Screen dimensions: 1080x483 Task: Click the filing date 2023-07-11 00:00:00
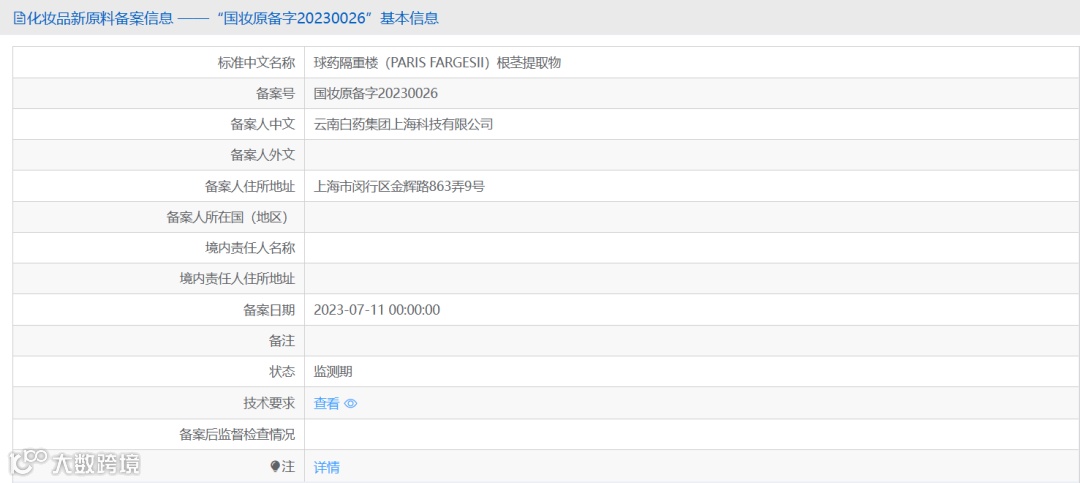point(377,310)
